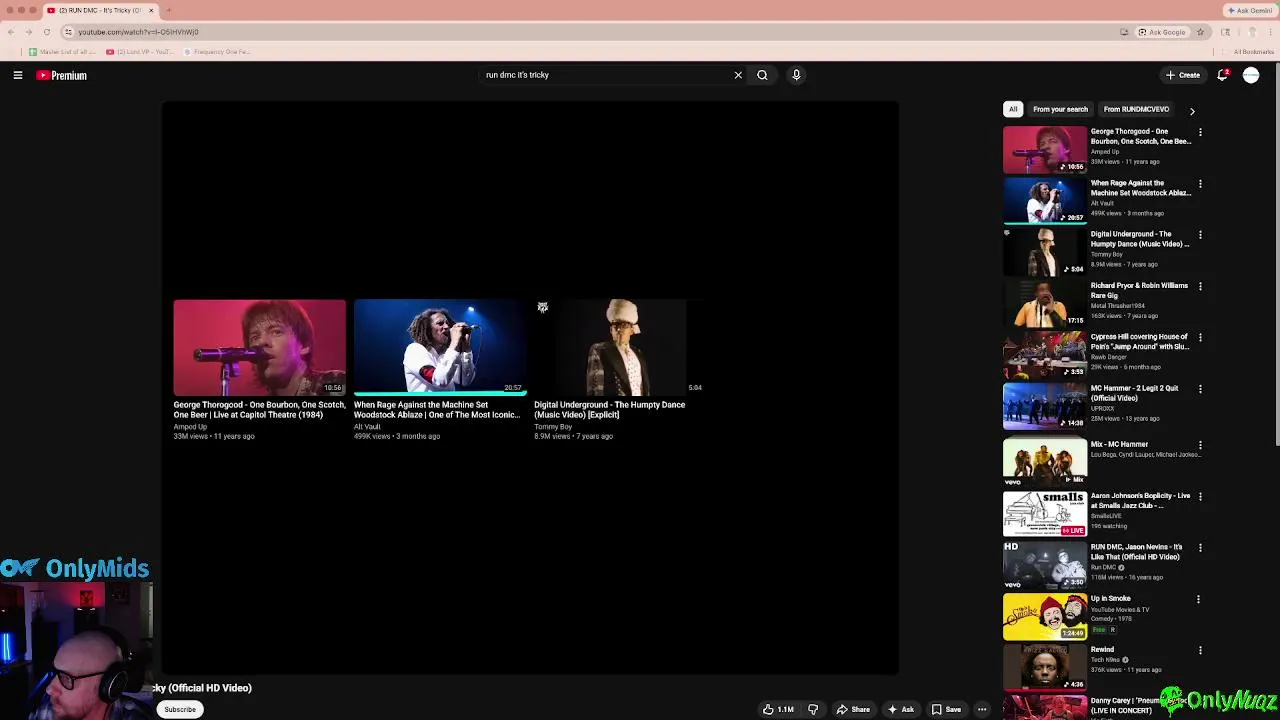Open Ask Gemini in Chrome tab strip
The width and height of the screenshot is (1280, 720).
(x=1250, y=10)
